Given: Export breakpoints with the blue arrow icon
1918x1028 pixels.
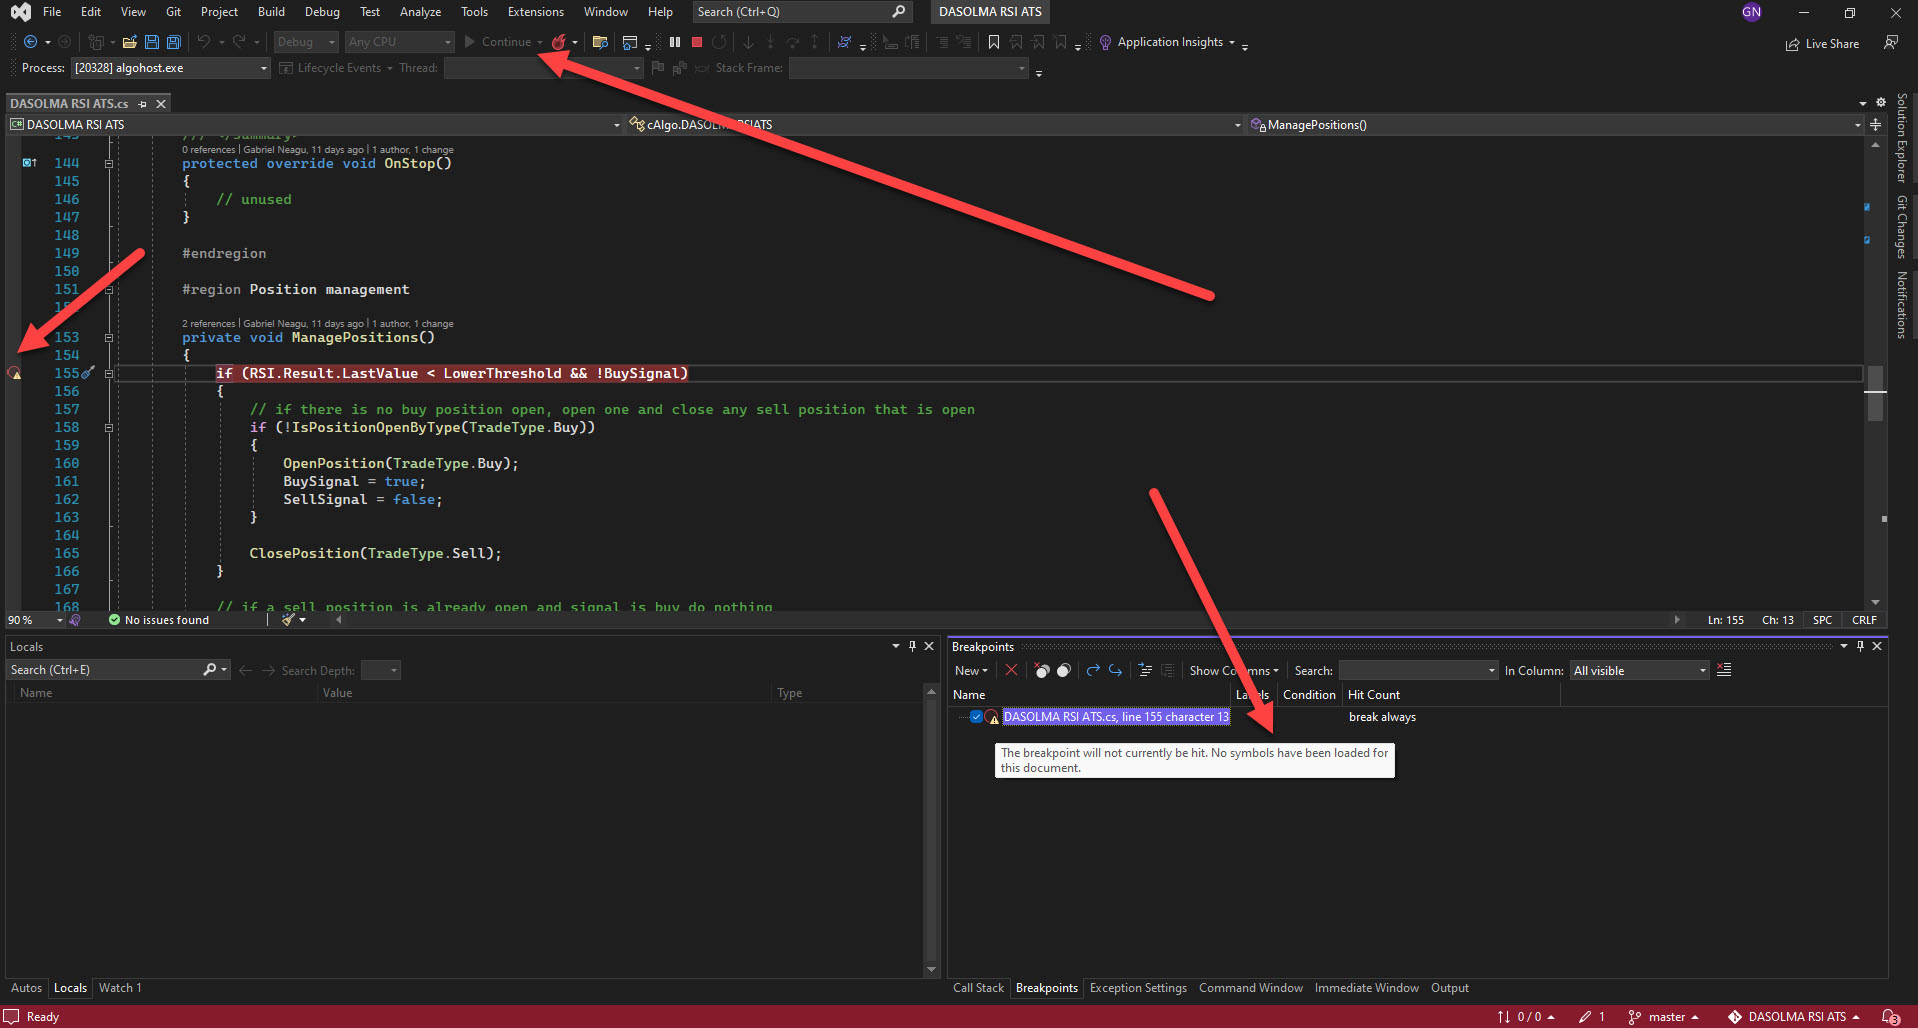Looking at the screenshot, I should pyautogui.click(x=1093, y=670).
